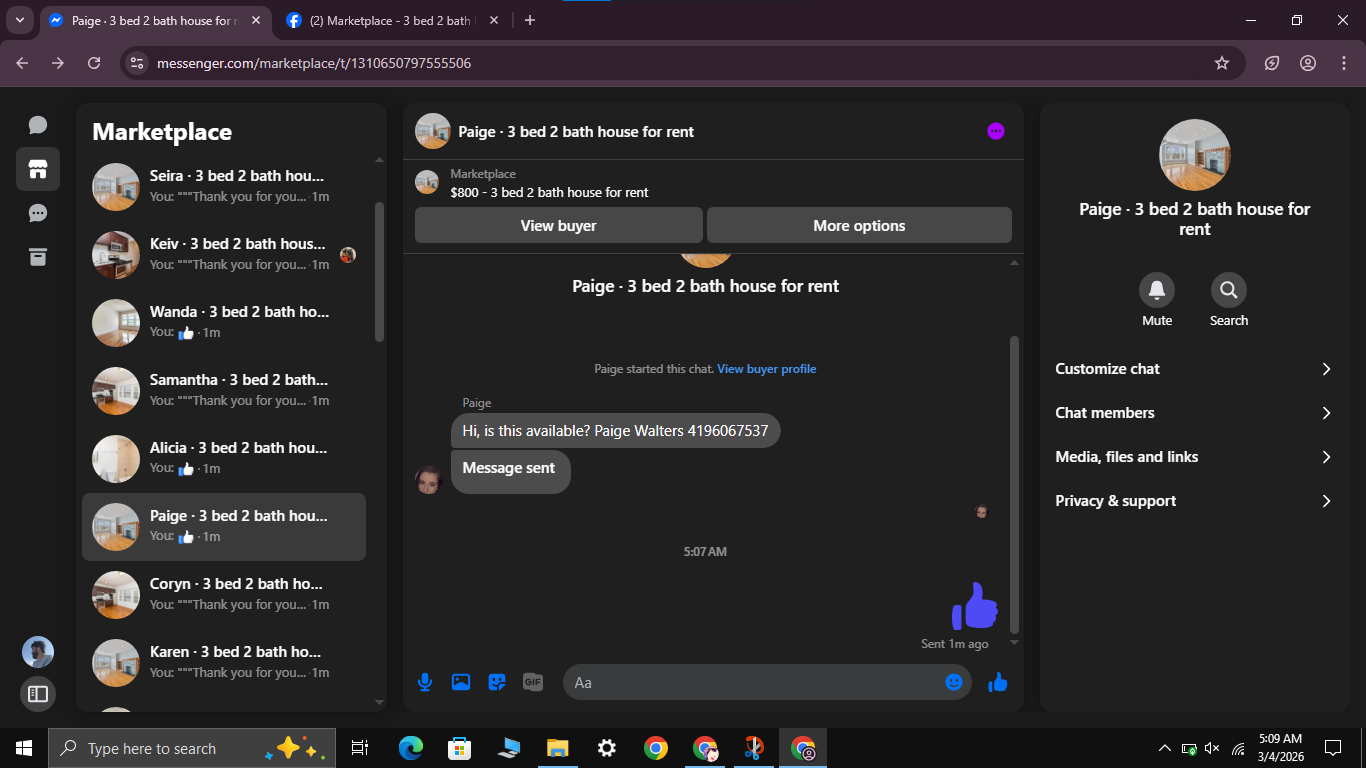Click the conversation list scrollbar
This screenshot has height=768, width=1366.
click(x=379, y=272)
